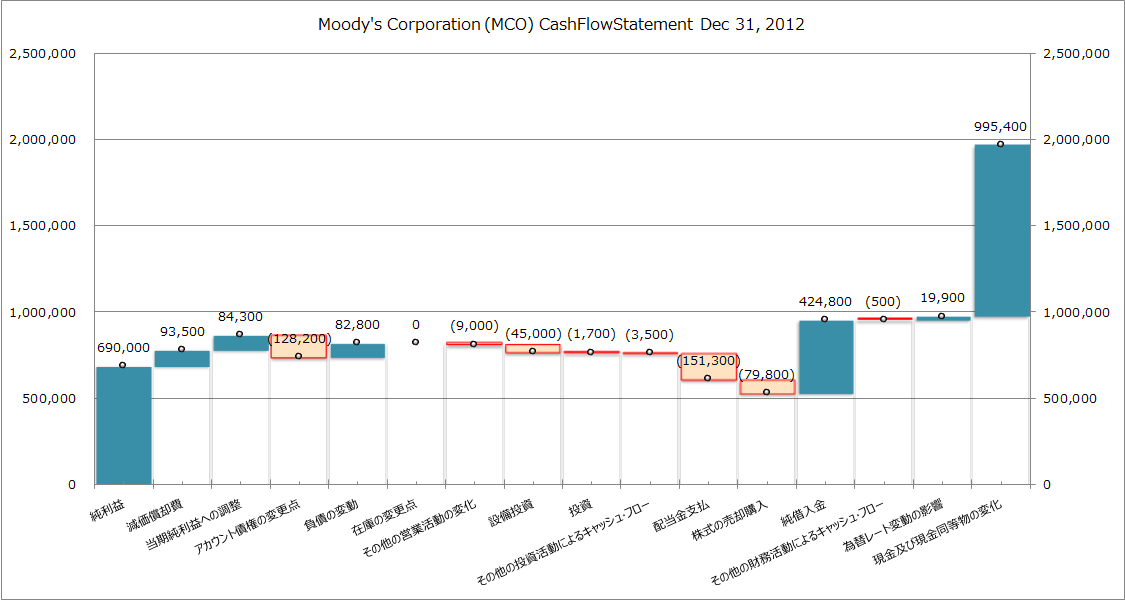
Task: Click the data label 19,900
Action: (943, 297)
